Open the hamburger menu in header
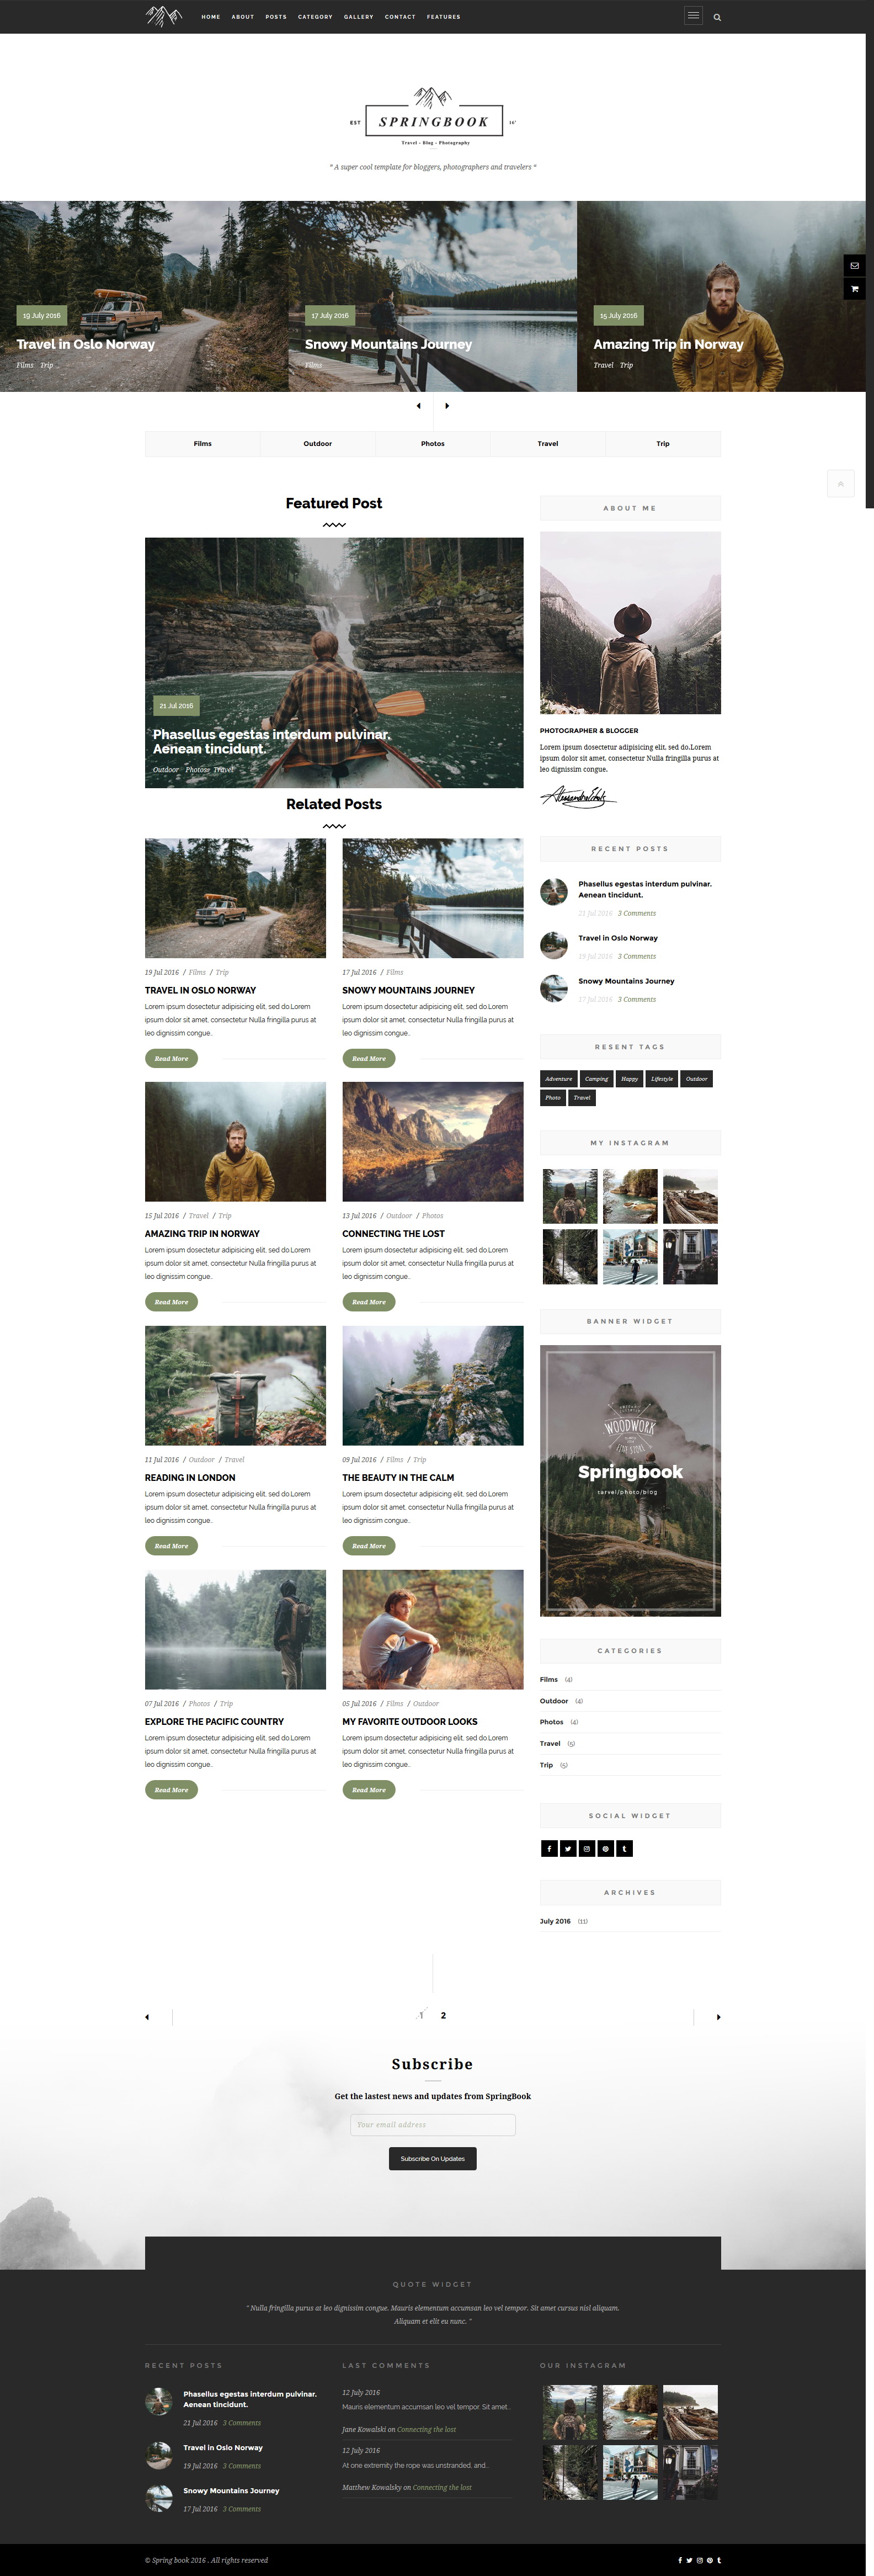The image size is (874, 2576). (x=693, y=16)
